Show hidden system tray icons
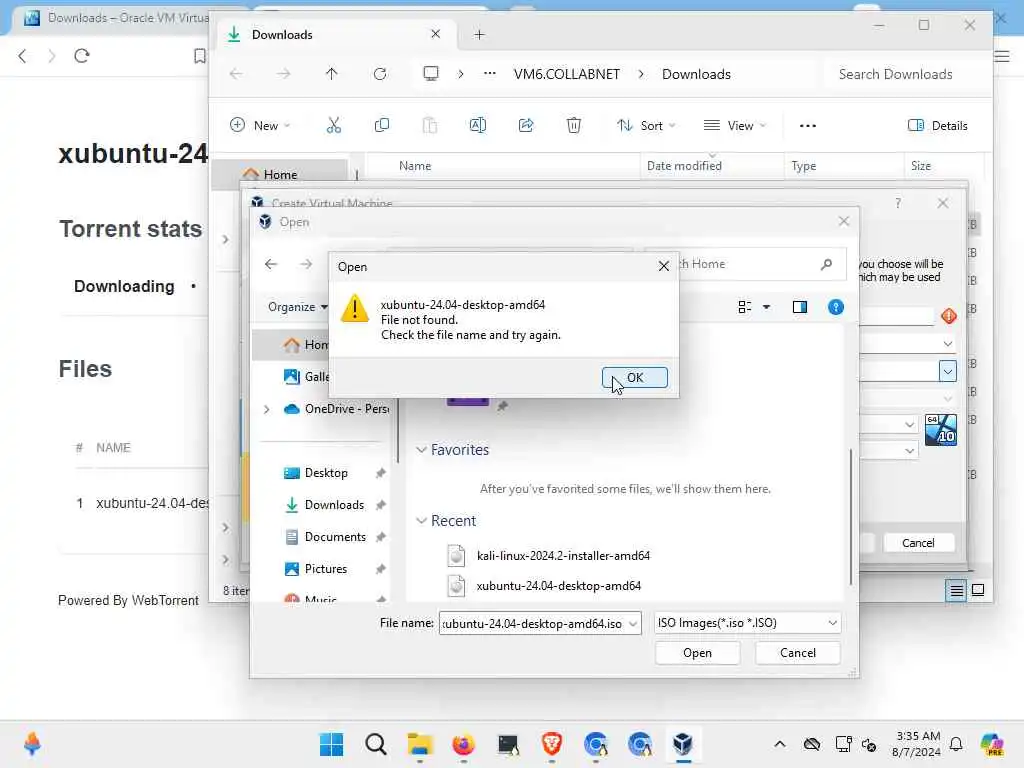This screenshot has height=768, width=1024. [780, 744]
